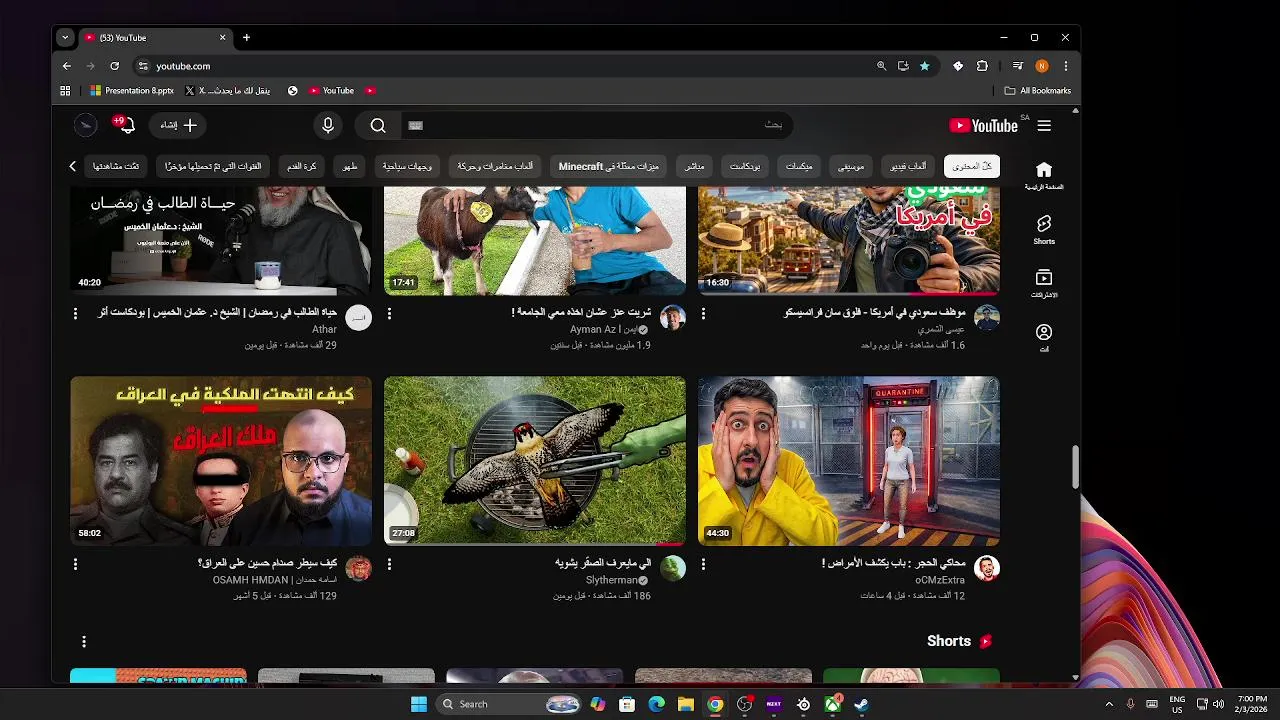Open the tab search dropdown arrow
Image resolution: width=1280 pixels, height=720 pixels.
pos(65,38)
